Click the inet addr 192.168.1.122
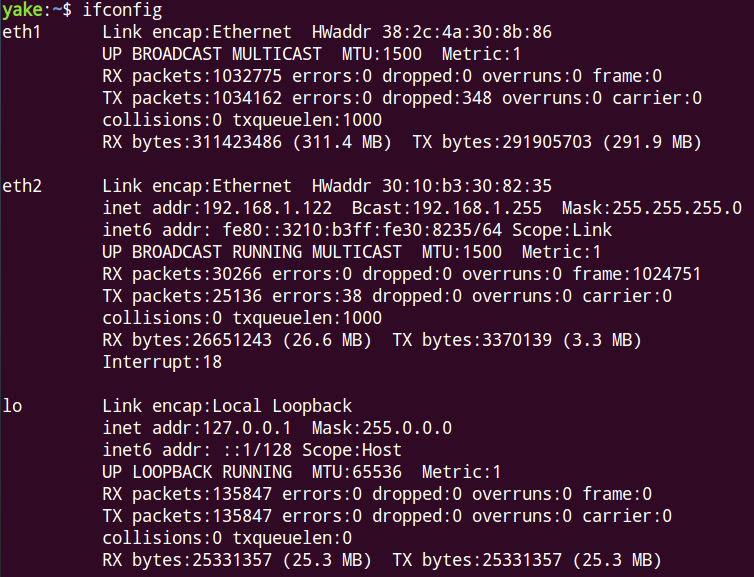This screenshot has height=577, width=754. coord(217,208)
